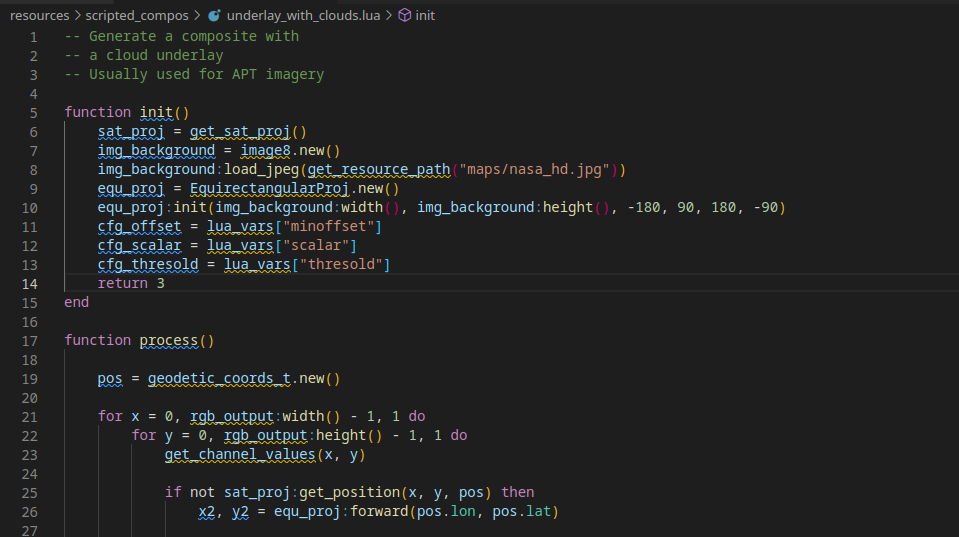Screen dimensions: 959x537
Task: Click 'cfg_offset' variable on line 11
Action: coord(139,226)
